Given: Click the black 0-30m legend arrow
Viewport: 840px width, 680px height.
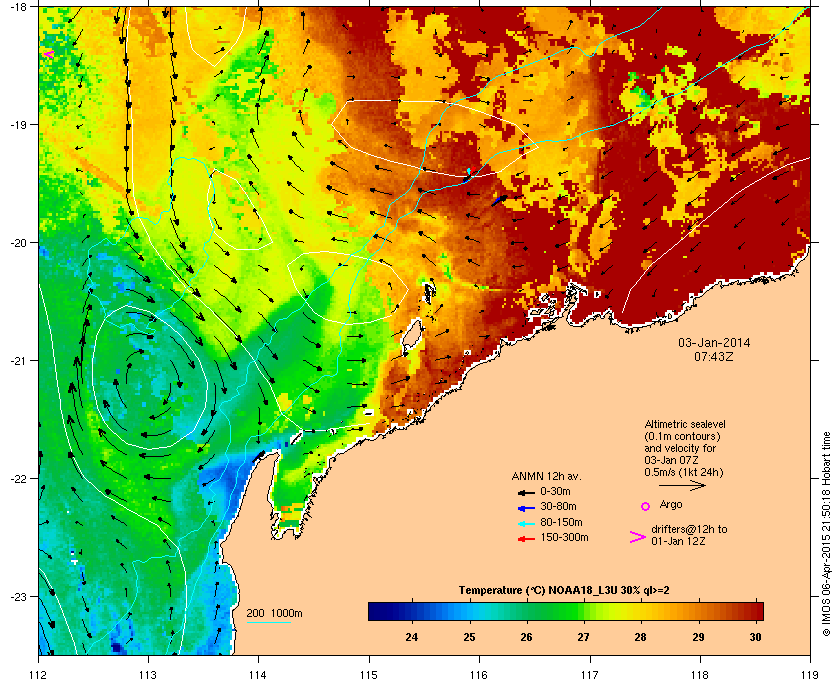Looking at the screenshot, I should coord(527,492).
